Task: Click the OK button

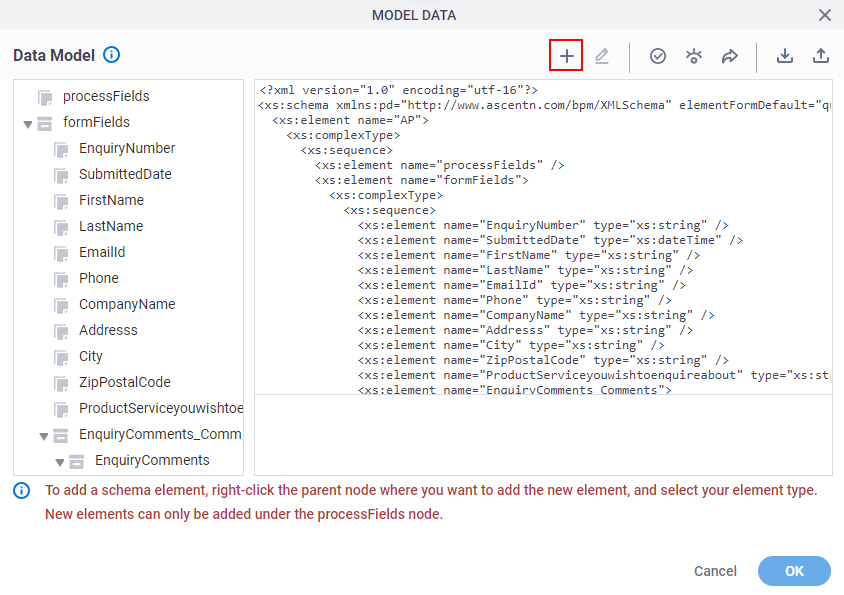Action: pos(794,571)
